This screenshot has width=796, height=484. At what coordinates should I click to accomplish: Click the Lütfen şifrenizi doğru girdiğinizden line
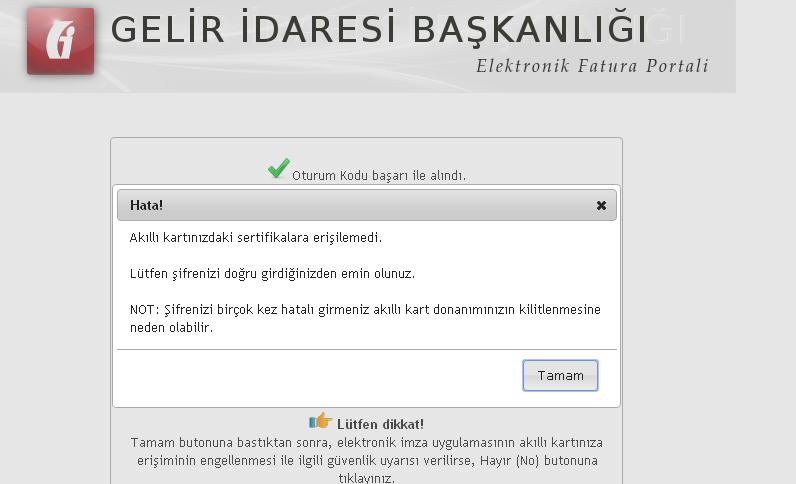click(272, 273)
